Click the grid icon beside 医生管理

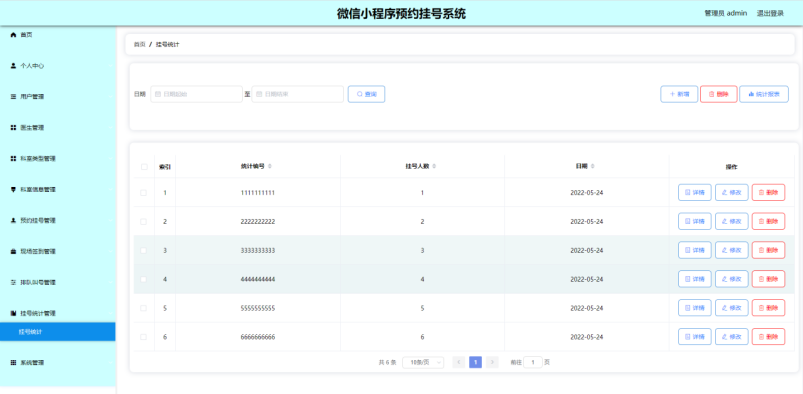click(x=14, y=128)
